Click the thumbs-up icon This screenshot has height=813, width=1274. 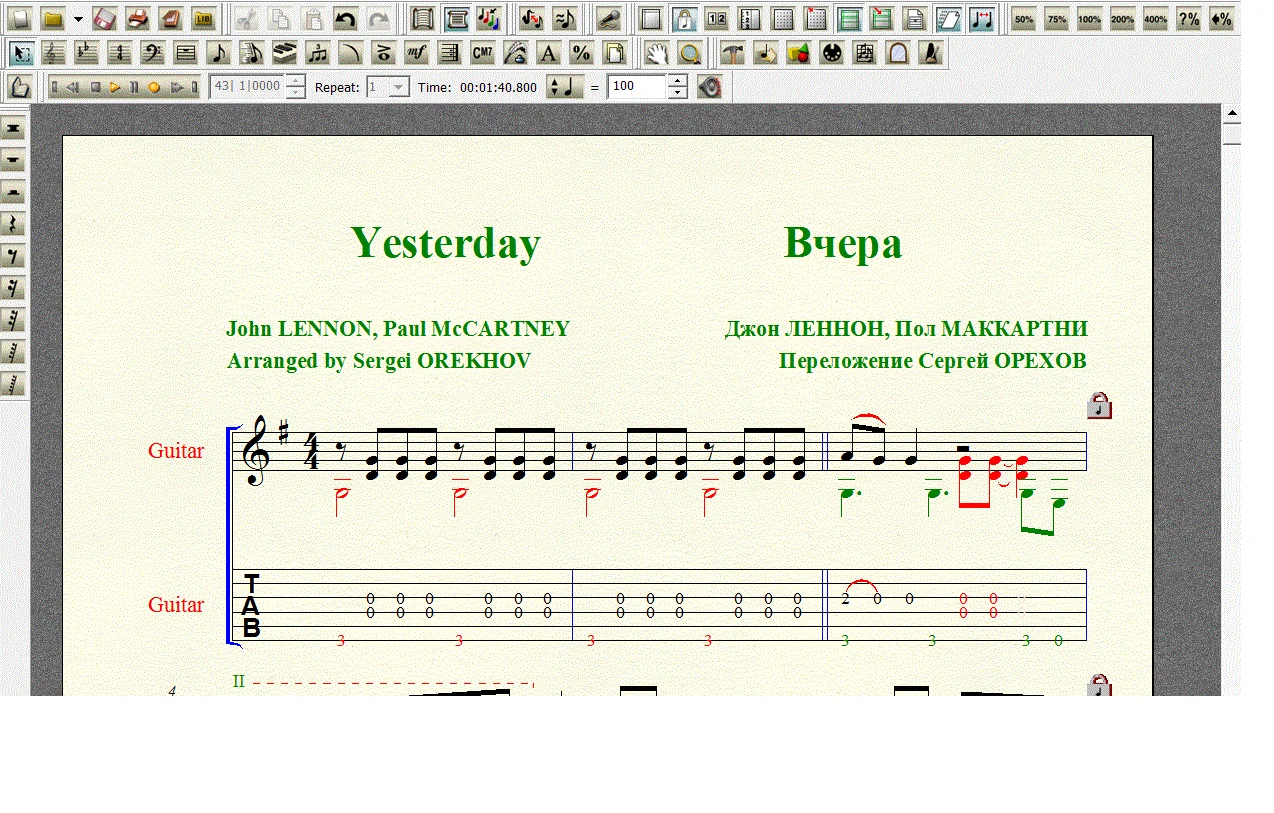click(21, 87)
